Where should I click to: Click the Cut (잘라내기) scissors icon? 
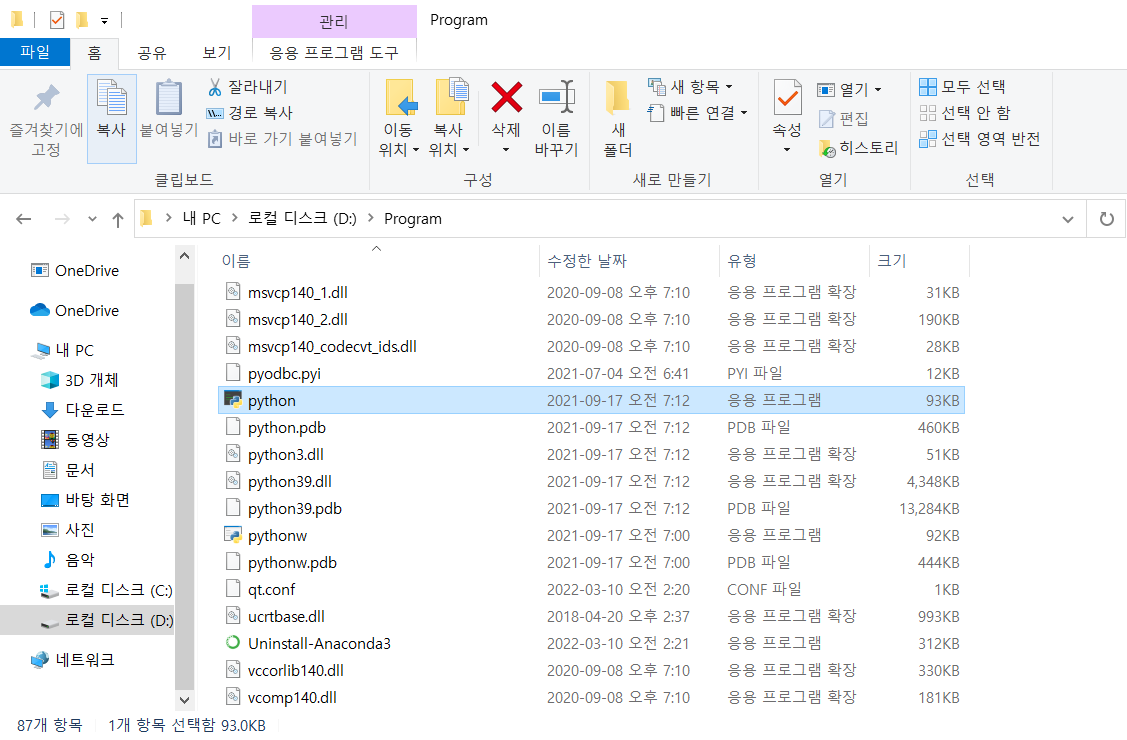(214, 87)
